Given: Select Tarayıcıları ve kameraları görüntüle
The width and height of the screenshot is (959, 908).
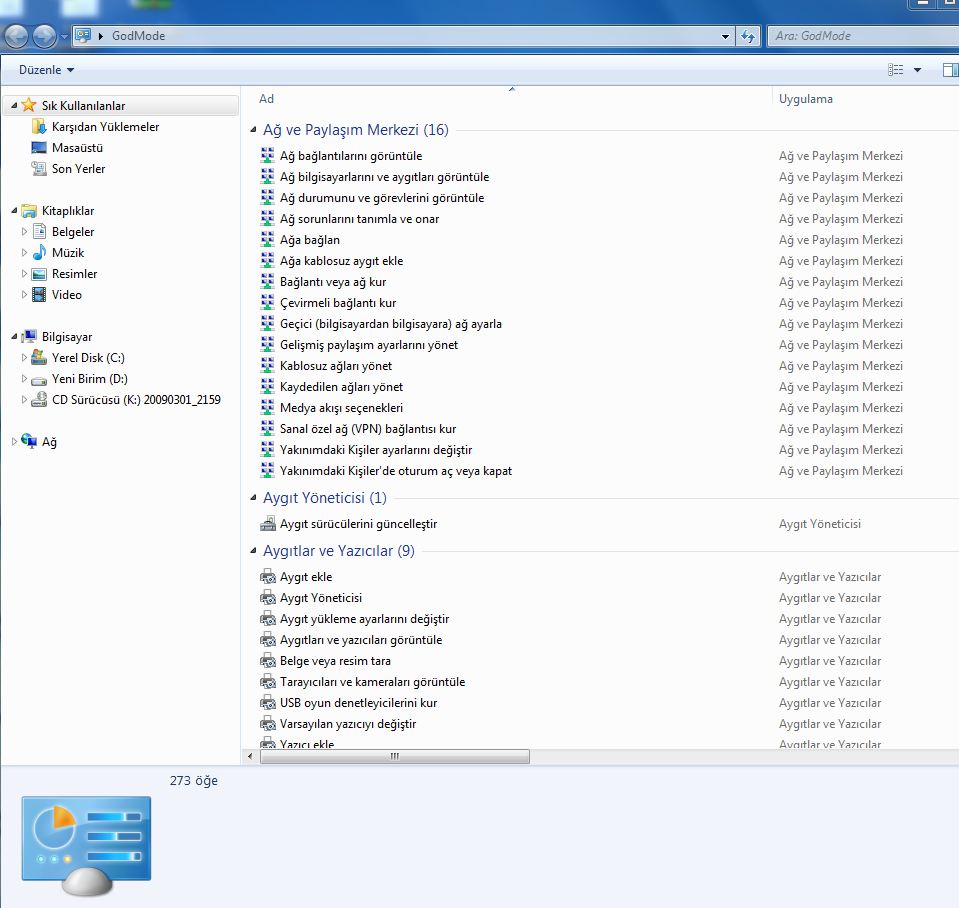Looking at the screenshot, I should (x=372, y=682).
